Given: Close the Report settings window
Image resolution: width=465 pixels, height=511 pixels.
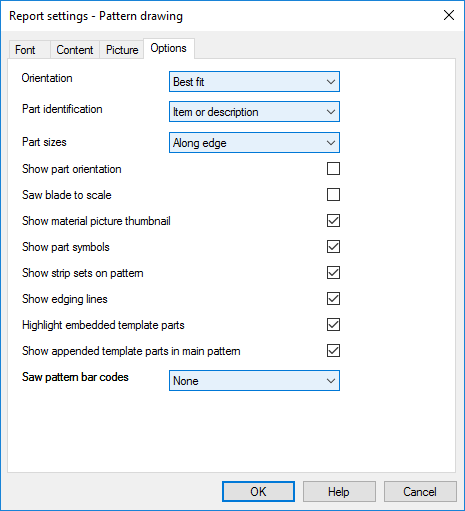Looking at the screenshot, I should [x=449, y=15].
